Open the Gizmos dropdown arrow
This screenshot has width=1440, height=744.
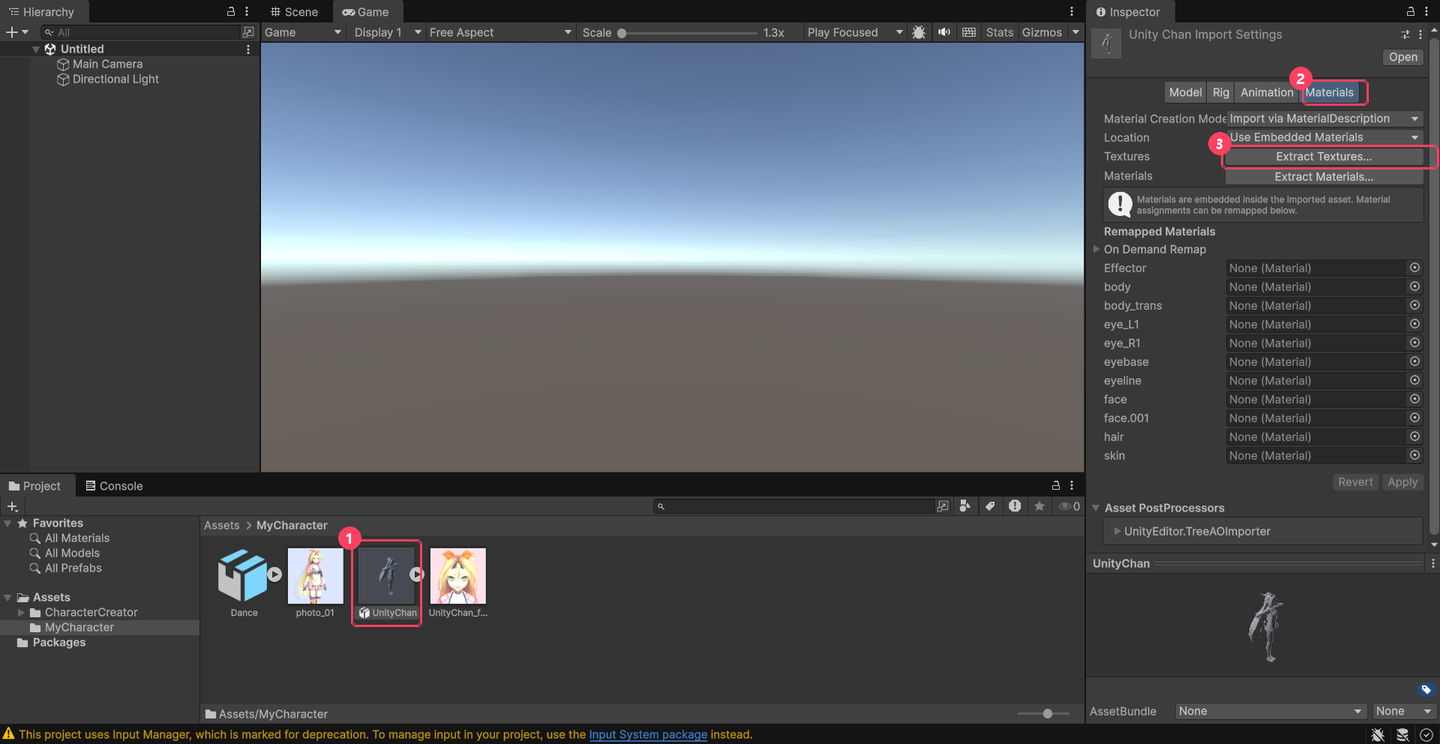pyautogui.click(x=1076, y=32)
